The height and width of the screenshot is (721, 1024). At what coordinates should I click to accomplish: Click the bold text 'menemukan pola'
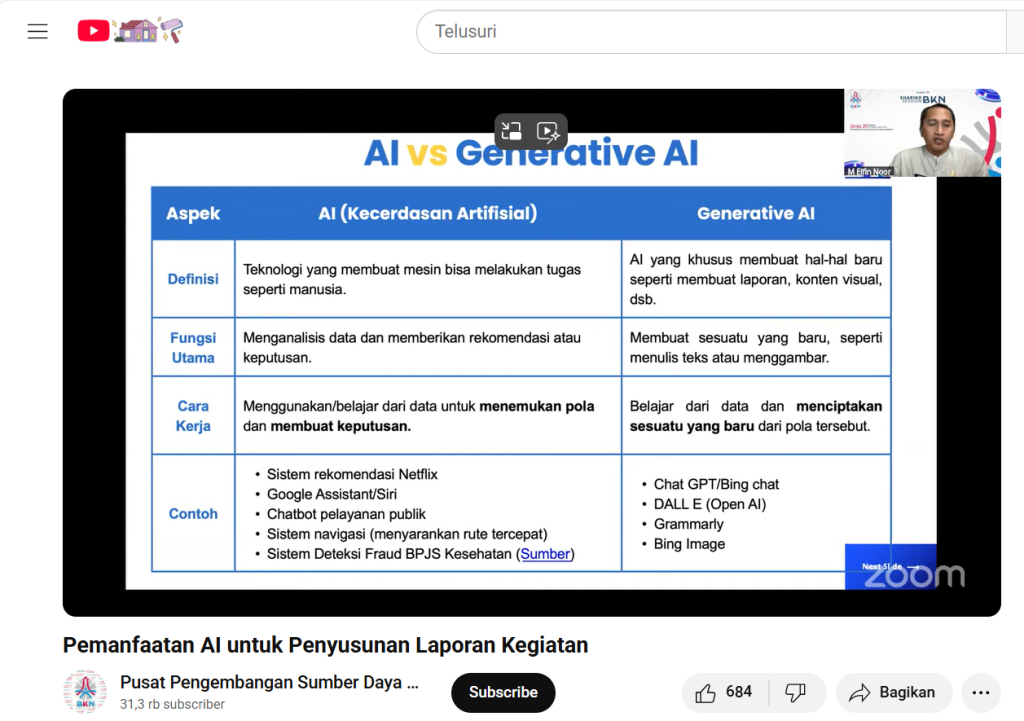pyautogui.click(x=537, y=406)
